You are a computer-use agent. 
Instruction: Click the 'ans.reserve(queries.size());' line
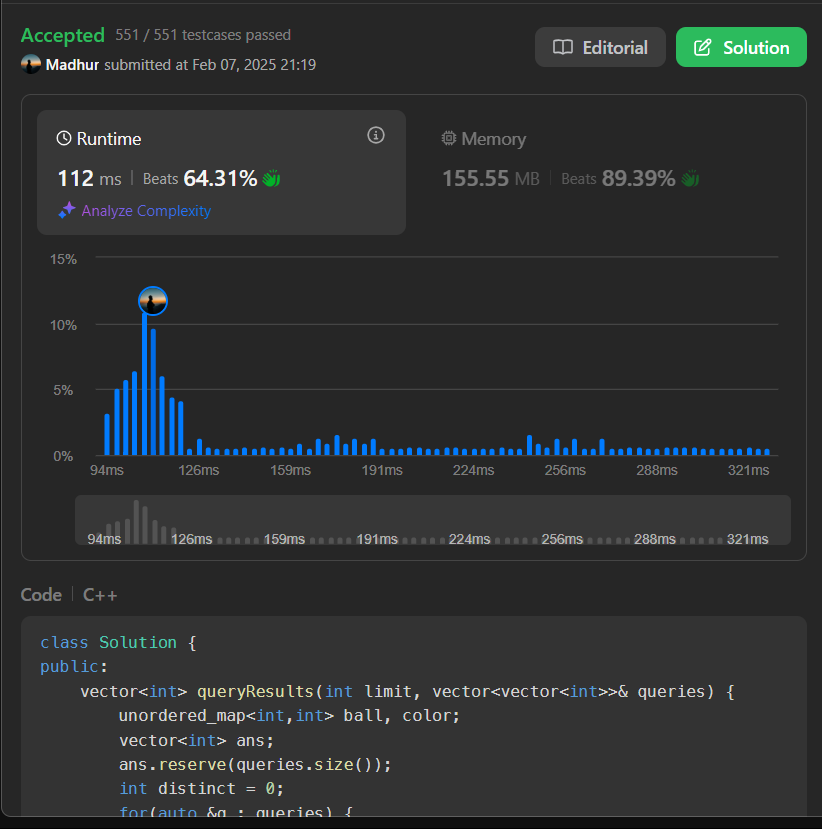[x=255, y=764]
